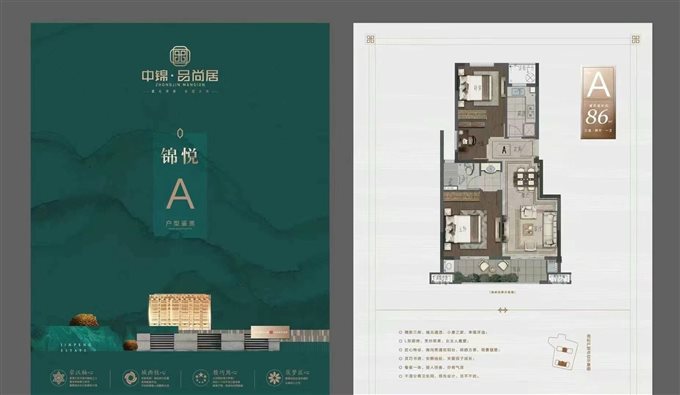Click the small oval ornament above 锦悦

pos(180,133)
